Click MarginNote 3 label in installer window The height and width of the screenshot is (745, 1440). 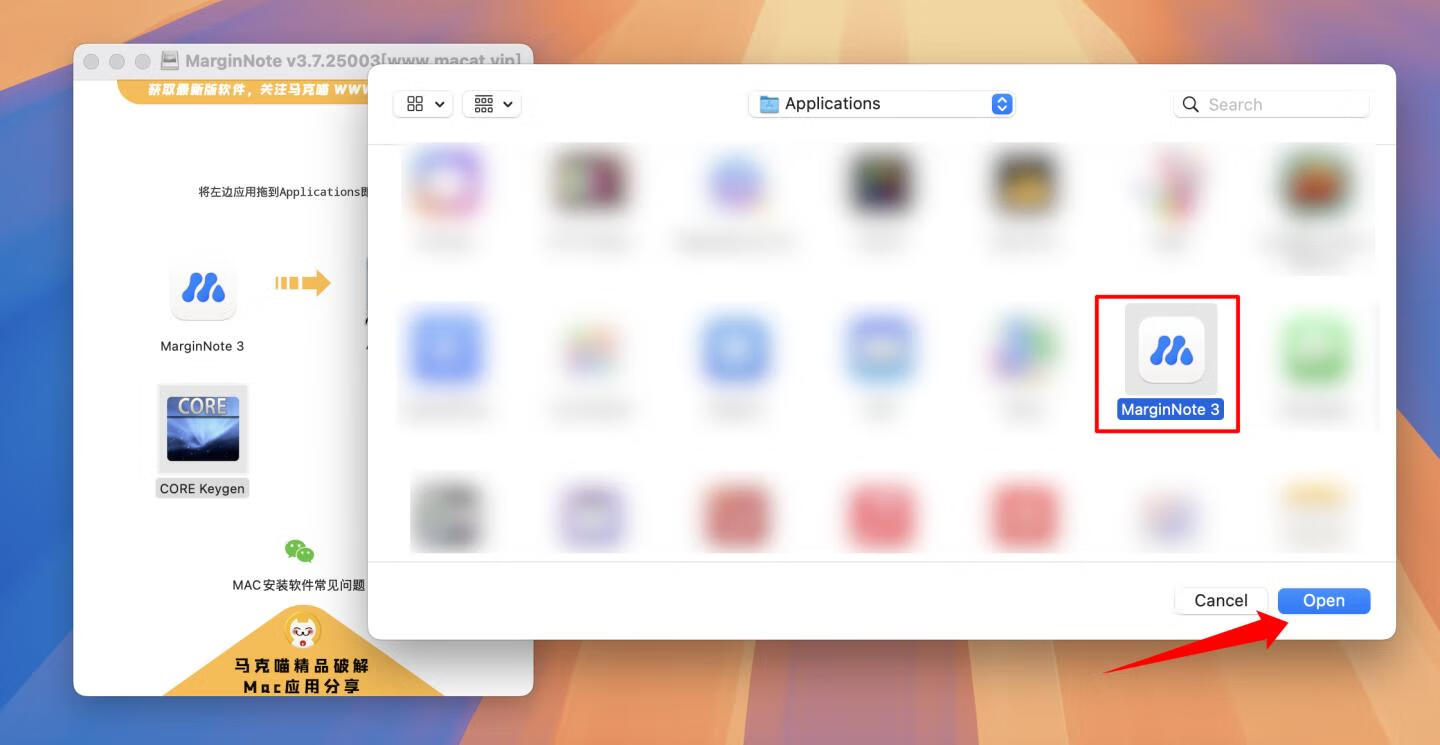[202, 346]
